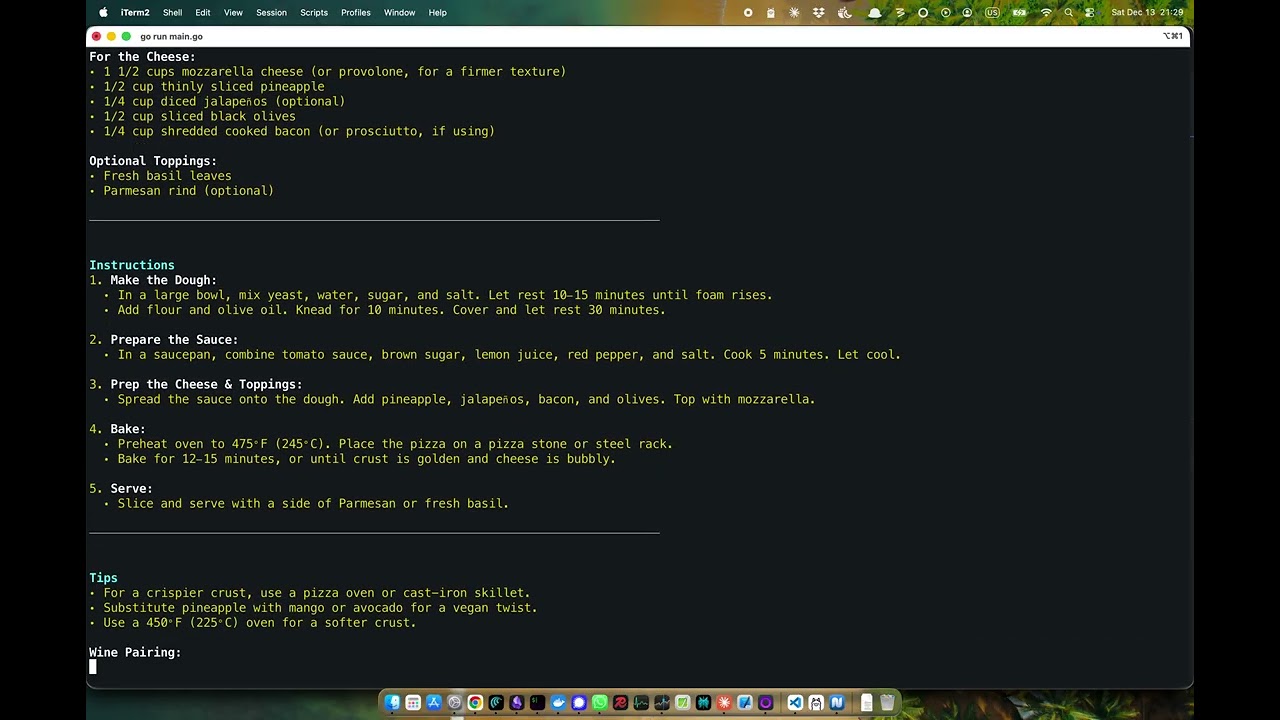The width and height of the screenshot is (1280, 720).
Task: Click '1. Make the Dough:' step
Action: point(153,280)
